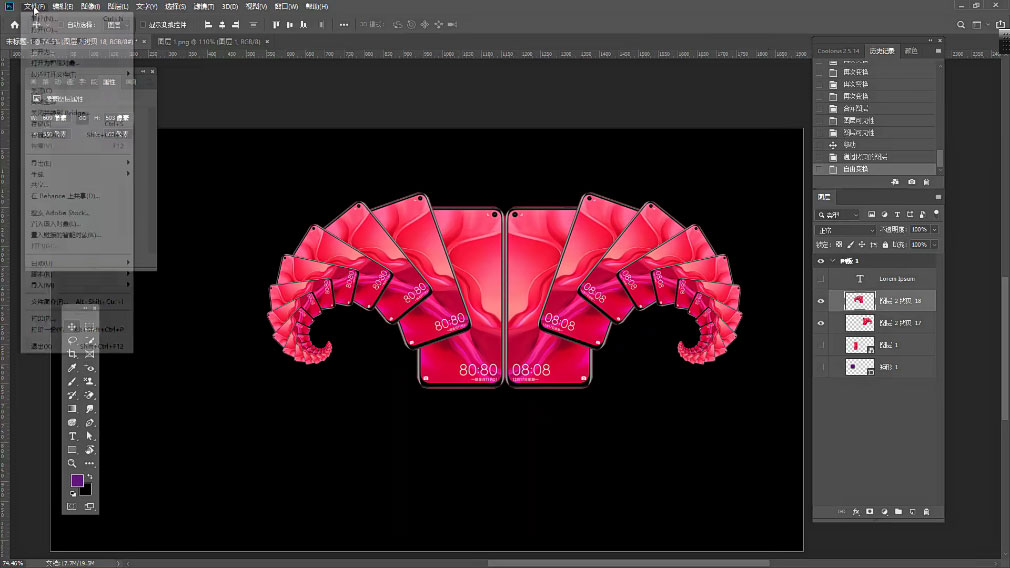Screen dimensions: 1010x568
Task: Filter layers by type (T) icon
Action: (x=897, y=214)
